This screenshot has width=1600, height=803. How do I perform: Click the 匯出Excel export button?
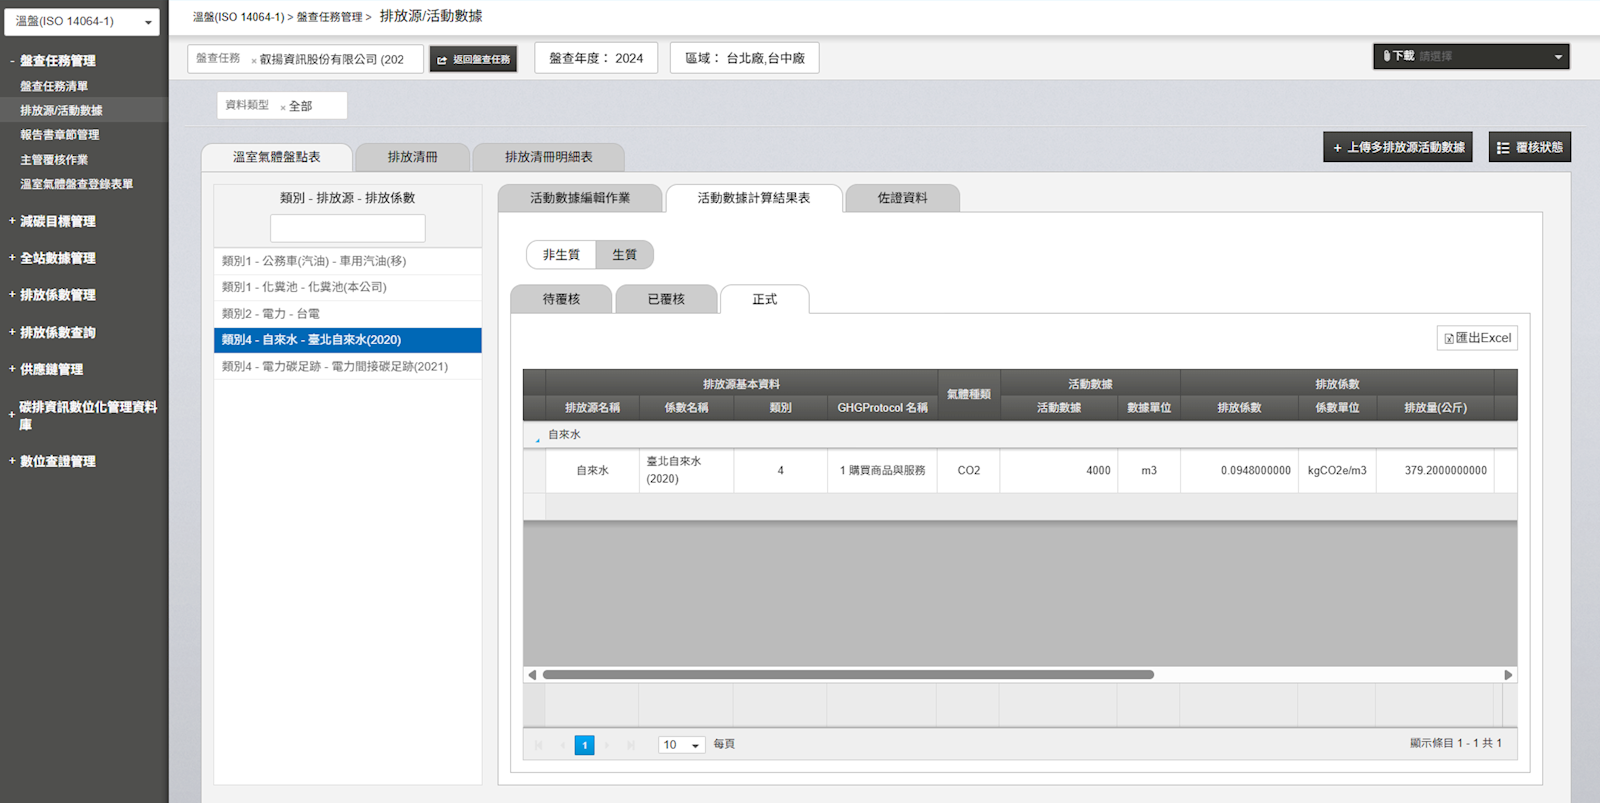[x=1477, y=338]
